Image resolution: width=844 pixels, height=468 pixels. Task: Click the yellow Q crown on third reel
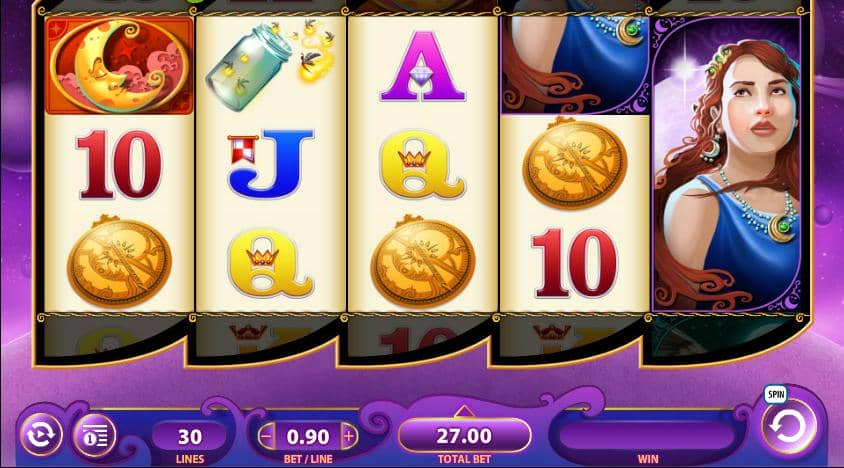coord(423,164)
